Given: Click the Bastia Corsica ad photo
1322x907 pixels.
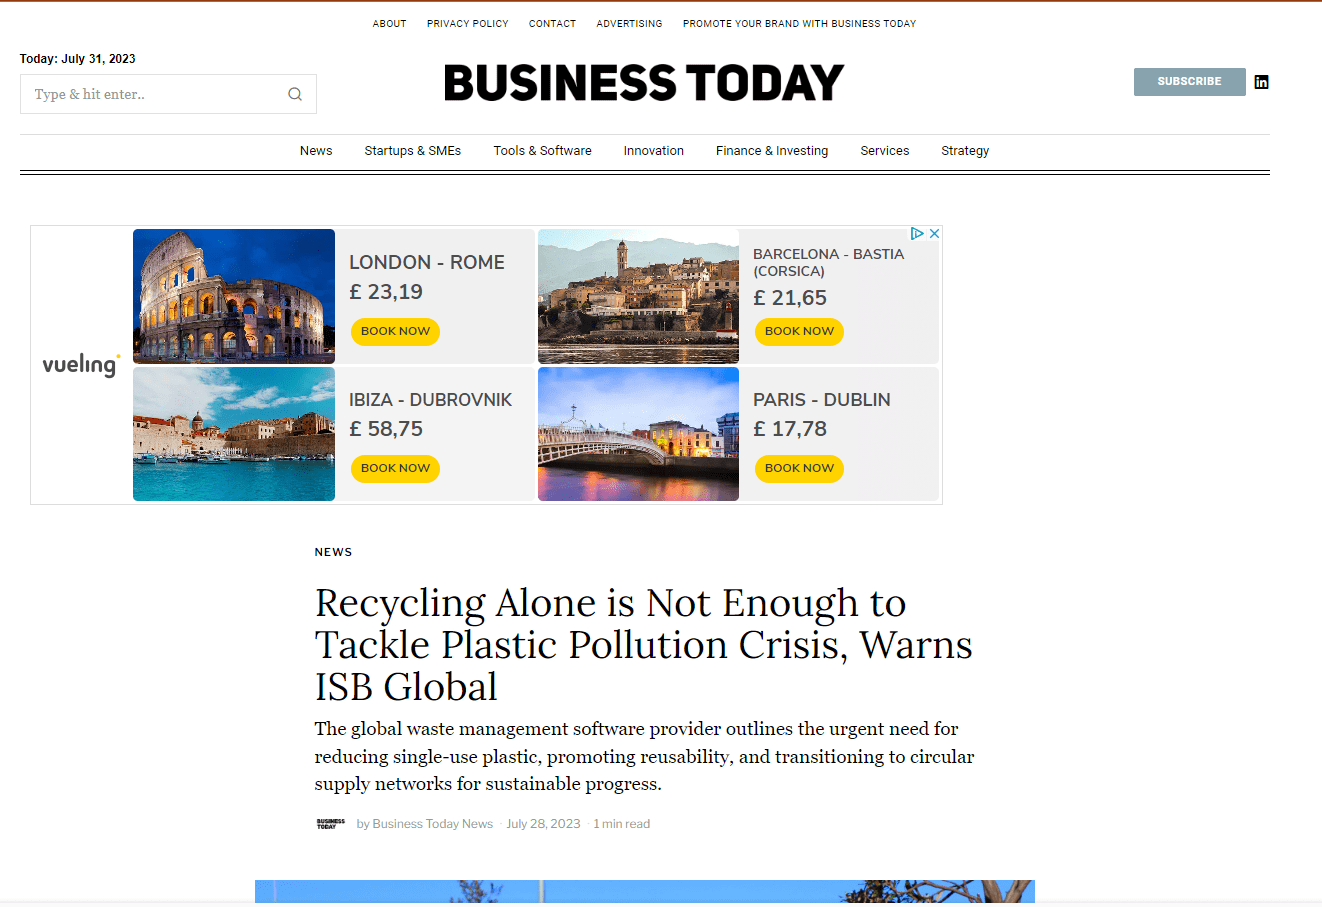Looking at the screenshot, I should click(x=638, y=296).
